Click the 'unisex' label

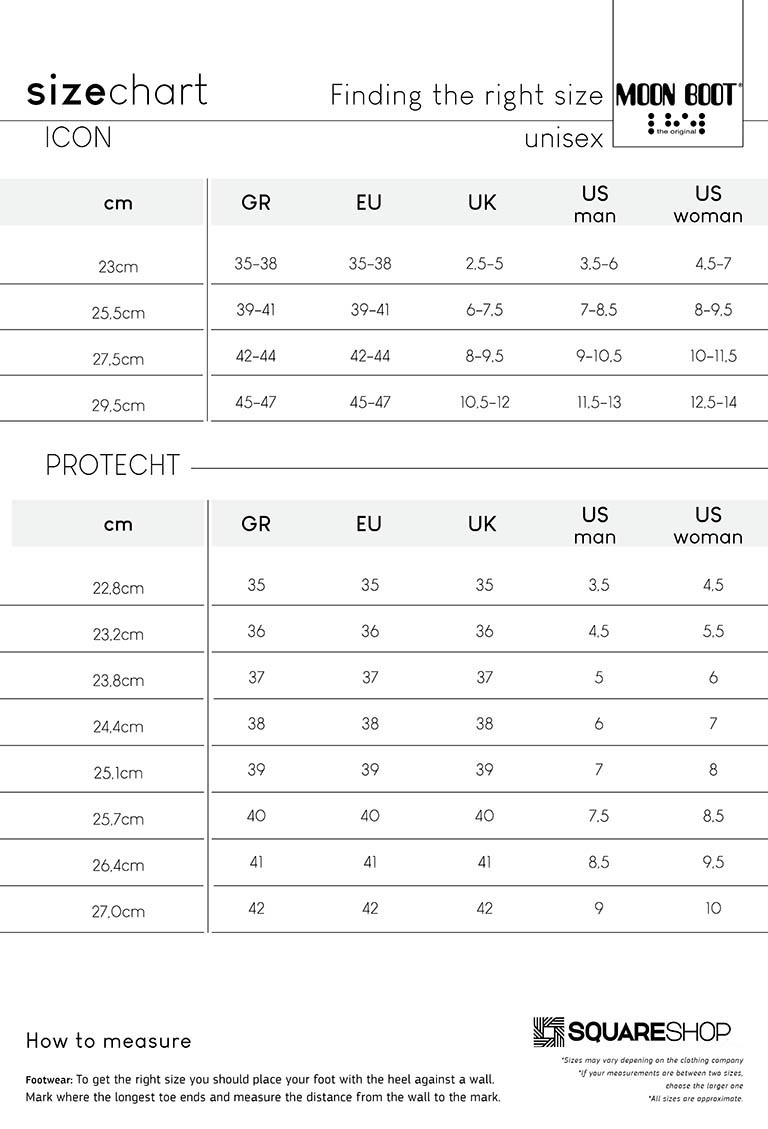click(564, 138)
